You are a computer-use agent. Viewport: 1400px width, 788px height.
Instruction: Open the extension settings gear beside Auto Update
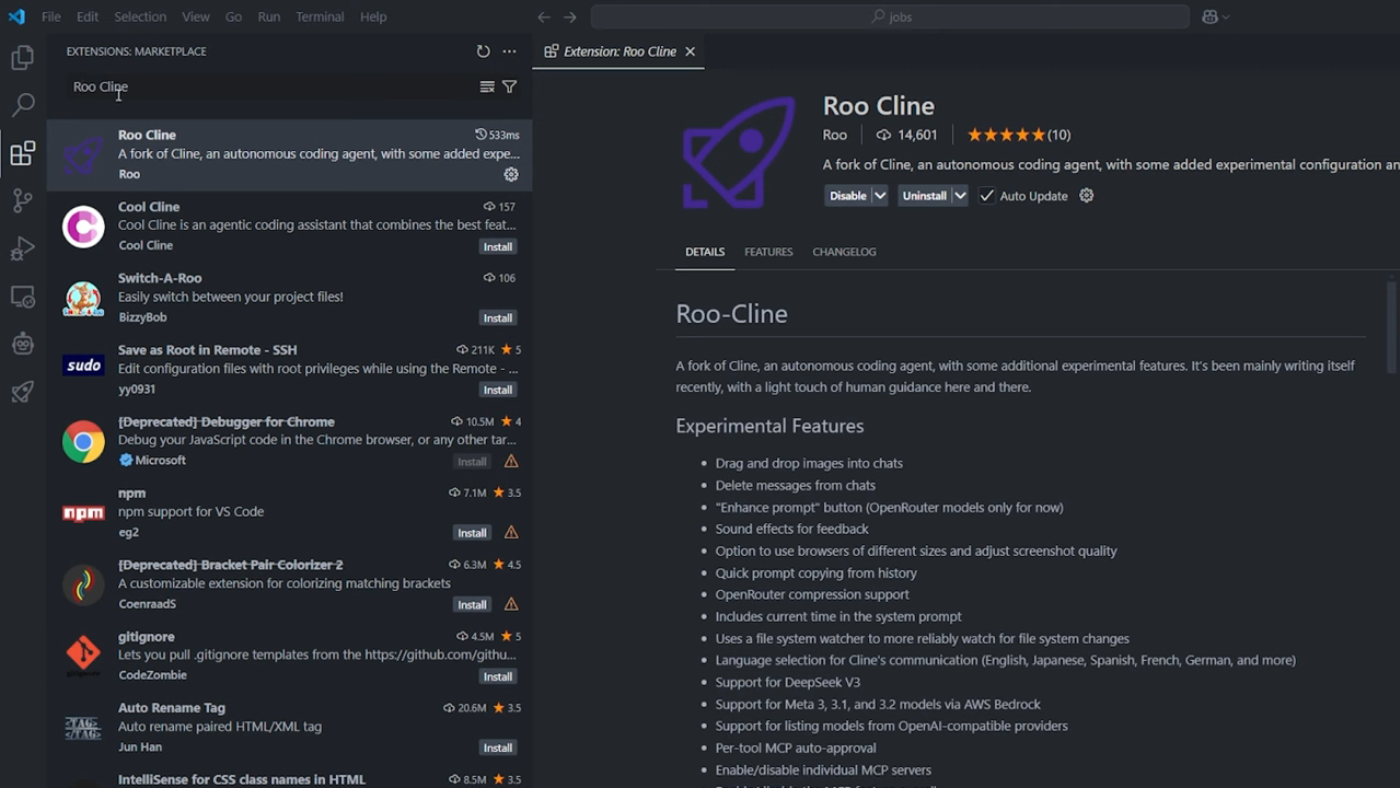point(1086,196)
